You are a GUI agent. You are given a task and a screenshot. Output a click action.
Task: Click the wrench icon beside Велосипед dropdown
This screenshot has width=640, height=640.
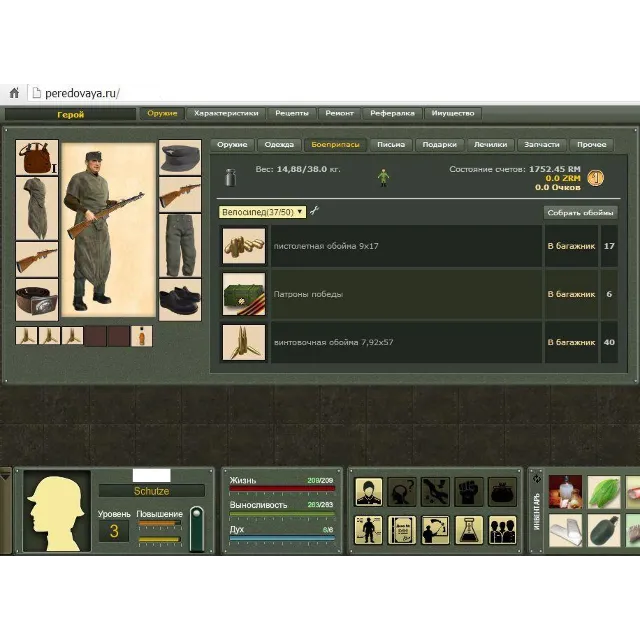pos(314,211)
